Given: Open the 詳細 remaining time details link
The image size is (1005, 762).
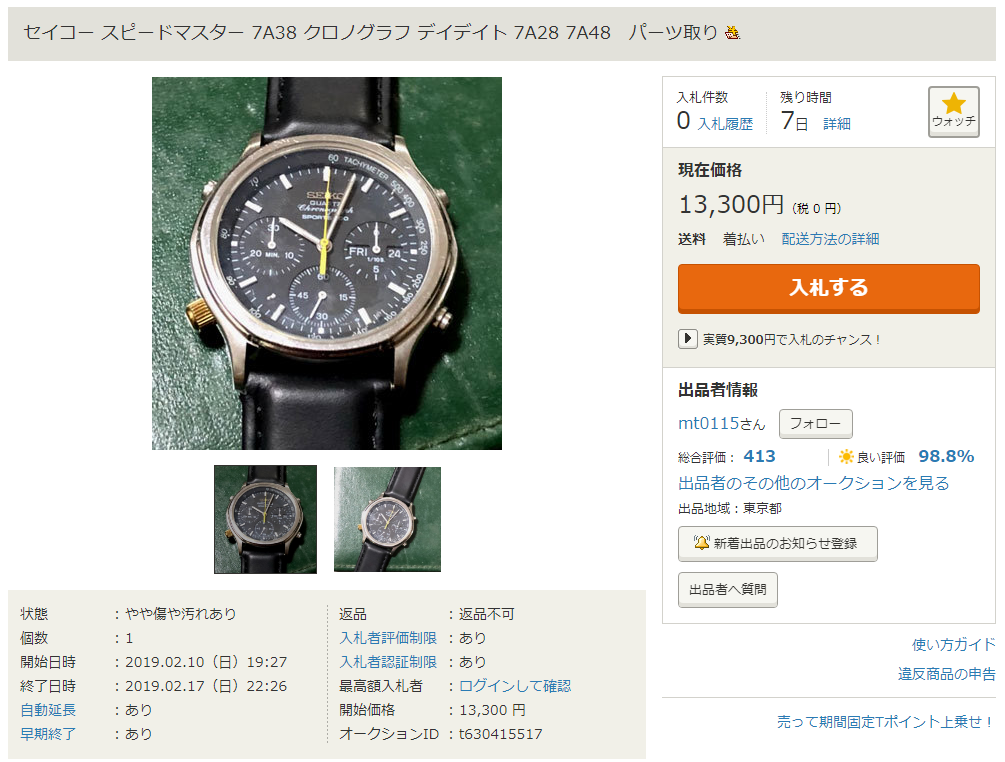Looking at the screenshot, I should tap(836, 124).
